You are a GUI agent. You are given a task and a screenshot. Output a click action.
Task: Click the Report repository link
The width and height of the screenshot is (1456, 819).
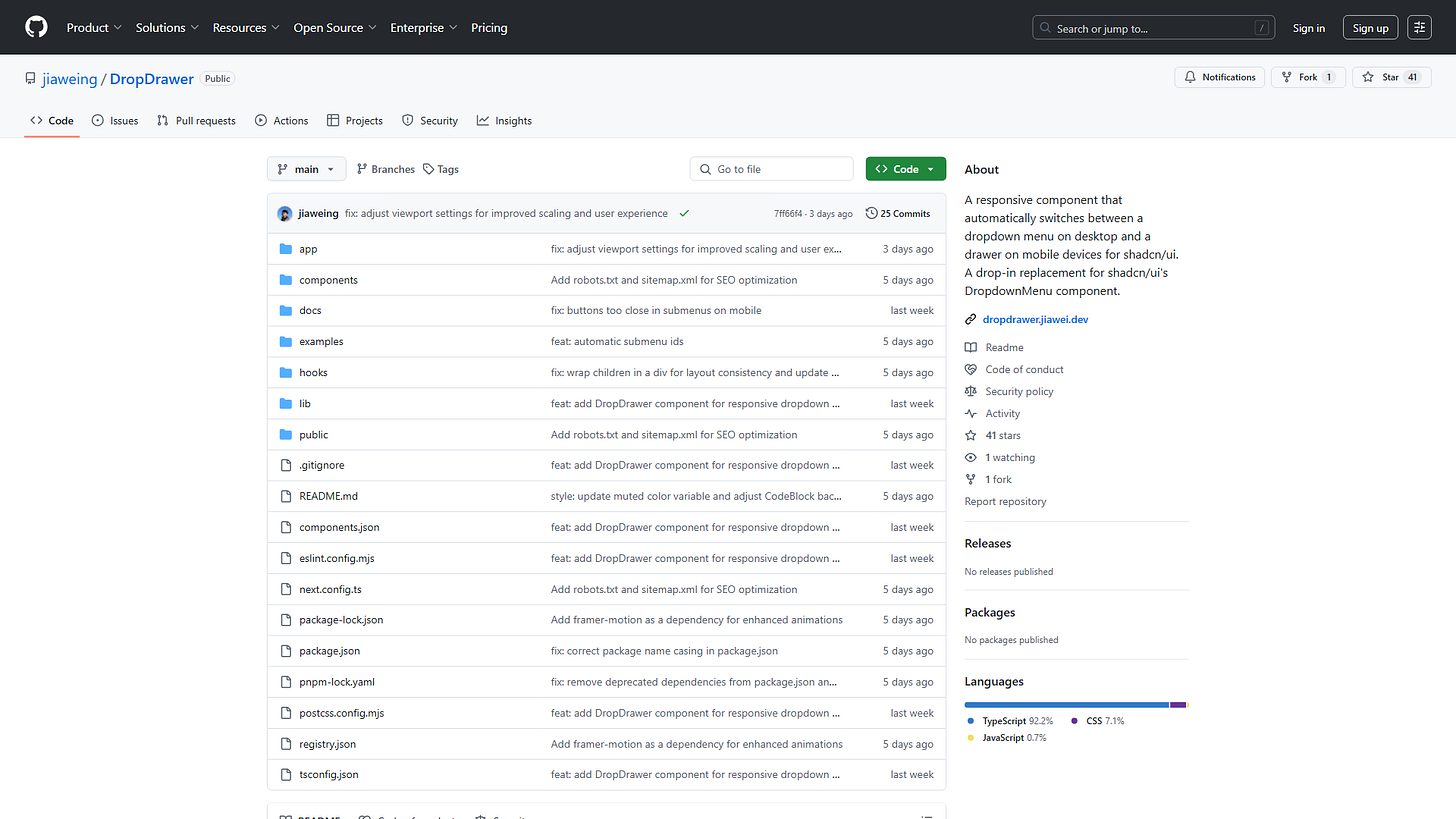click(1005, 501)
